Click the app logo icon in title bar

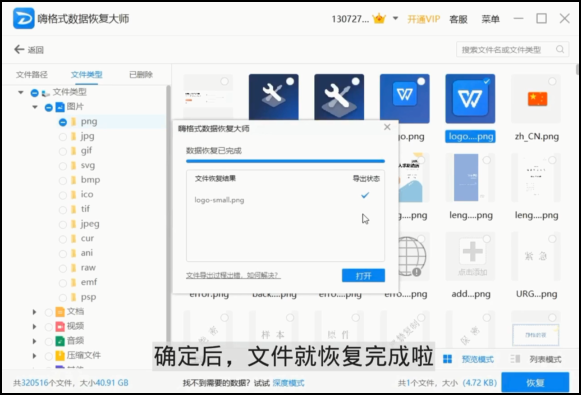pos(23,18)
